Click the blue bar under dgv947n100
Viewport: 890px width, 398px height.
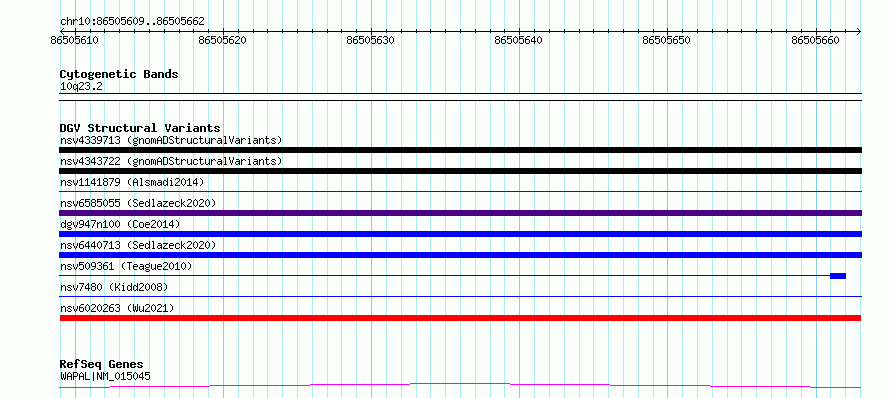pos(460,234)
